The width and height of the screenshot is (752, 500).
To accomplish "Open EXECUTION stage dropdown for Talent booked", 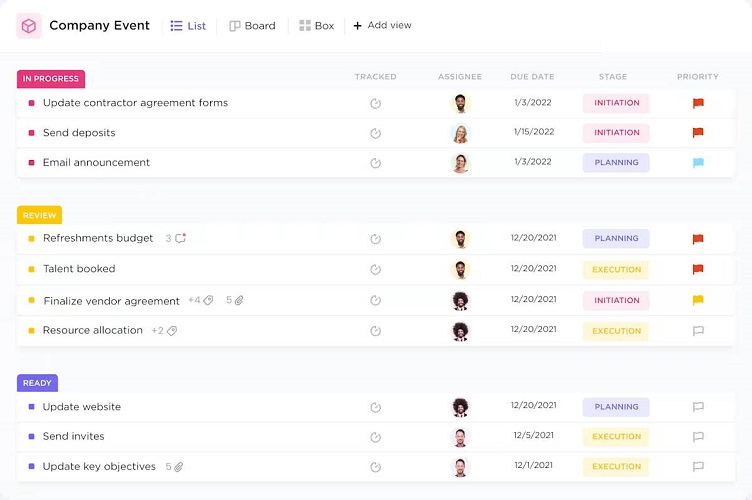I will (x=616, y=269).
